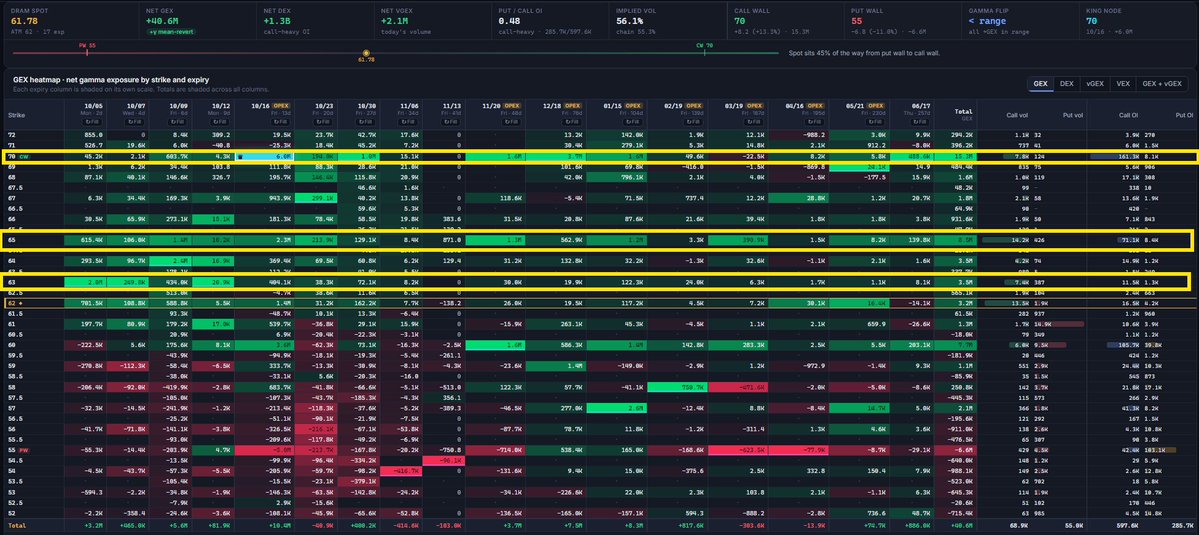Click the Total GEX column header
The height and width of the screenshot is (535, 1199).
click(963, 114)
